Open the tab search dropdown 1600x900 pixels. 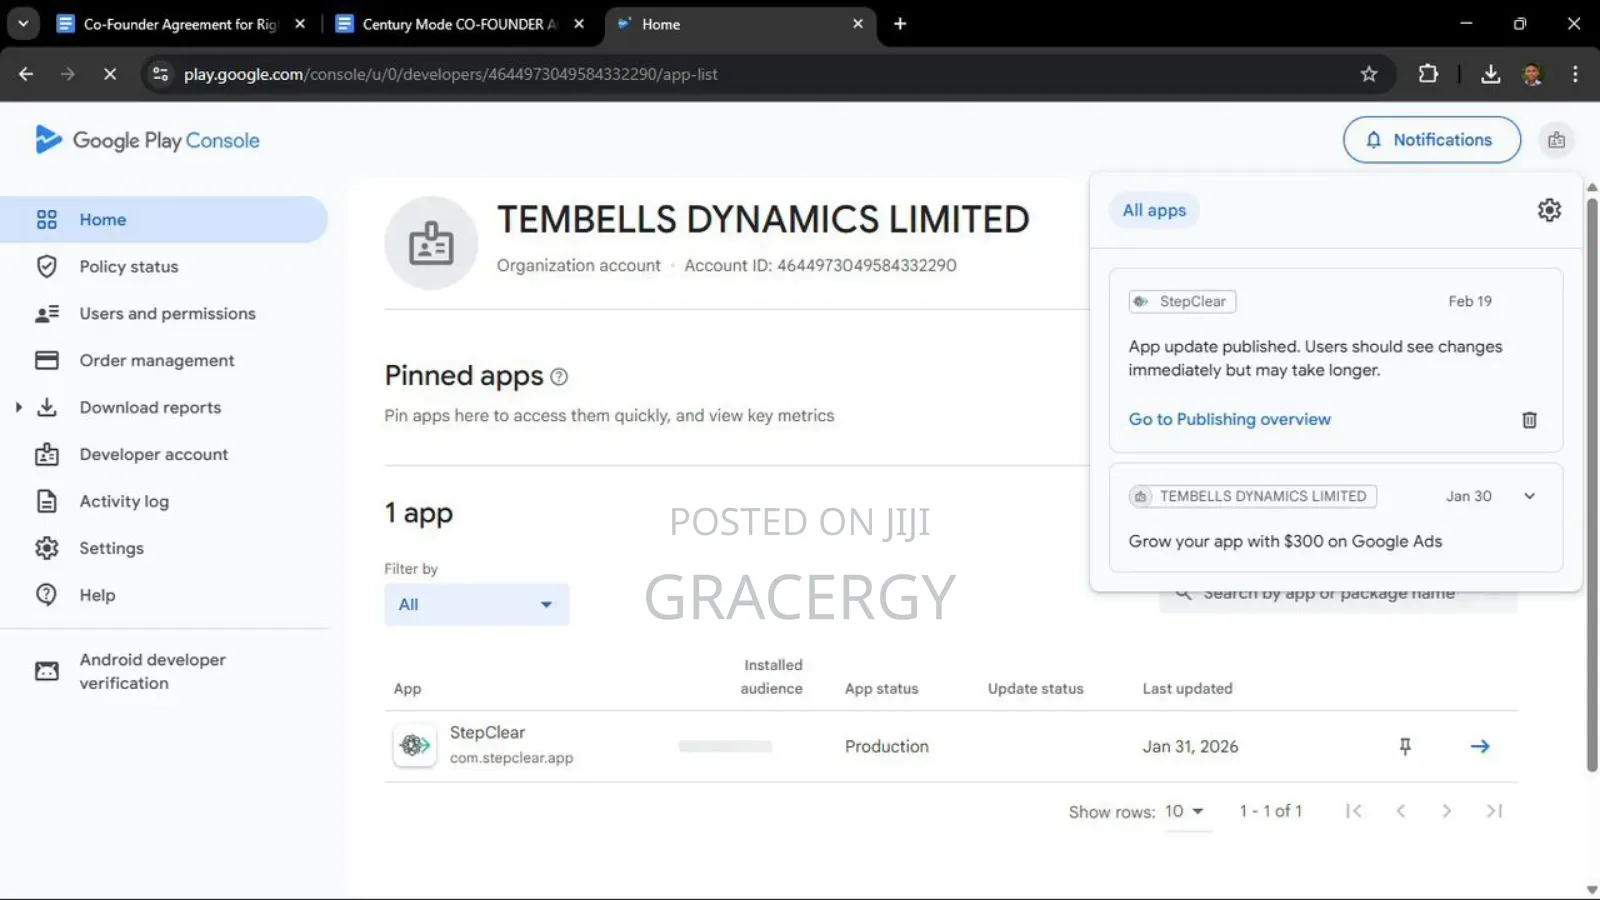[x=23, y=24]
